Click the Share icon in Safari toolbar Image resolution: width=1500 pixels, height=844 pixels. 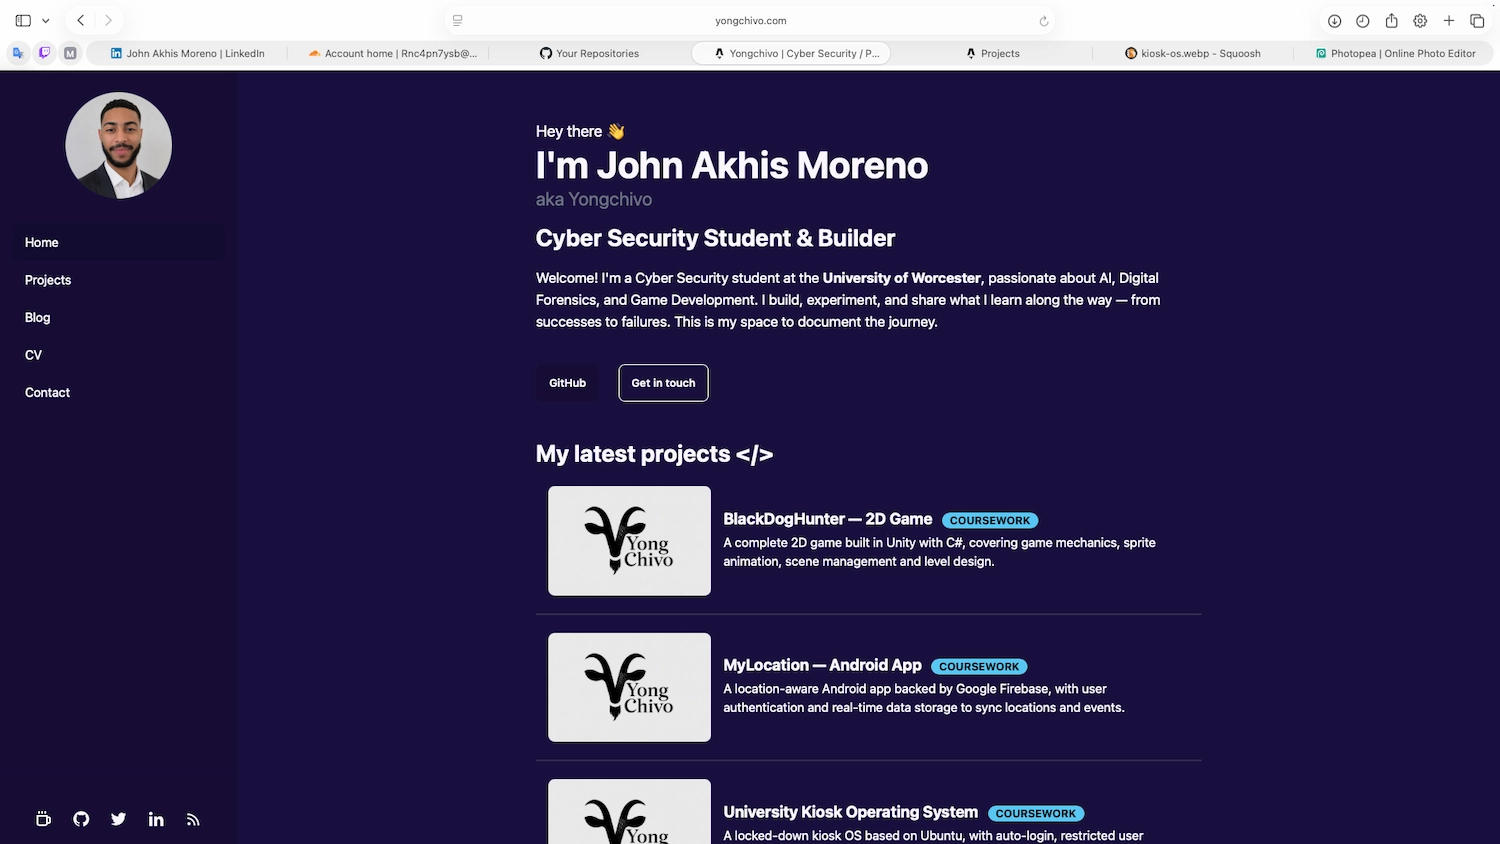(x=1391, y=20)
